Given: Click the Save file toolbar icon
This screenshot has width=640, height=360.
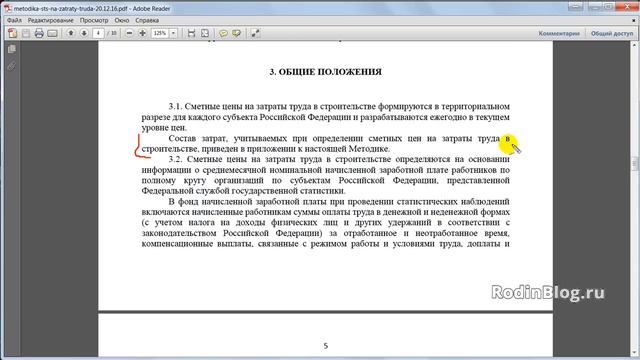Looking at the screenshot, I should [x=26, y=33].
